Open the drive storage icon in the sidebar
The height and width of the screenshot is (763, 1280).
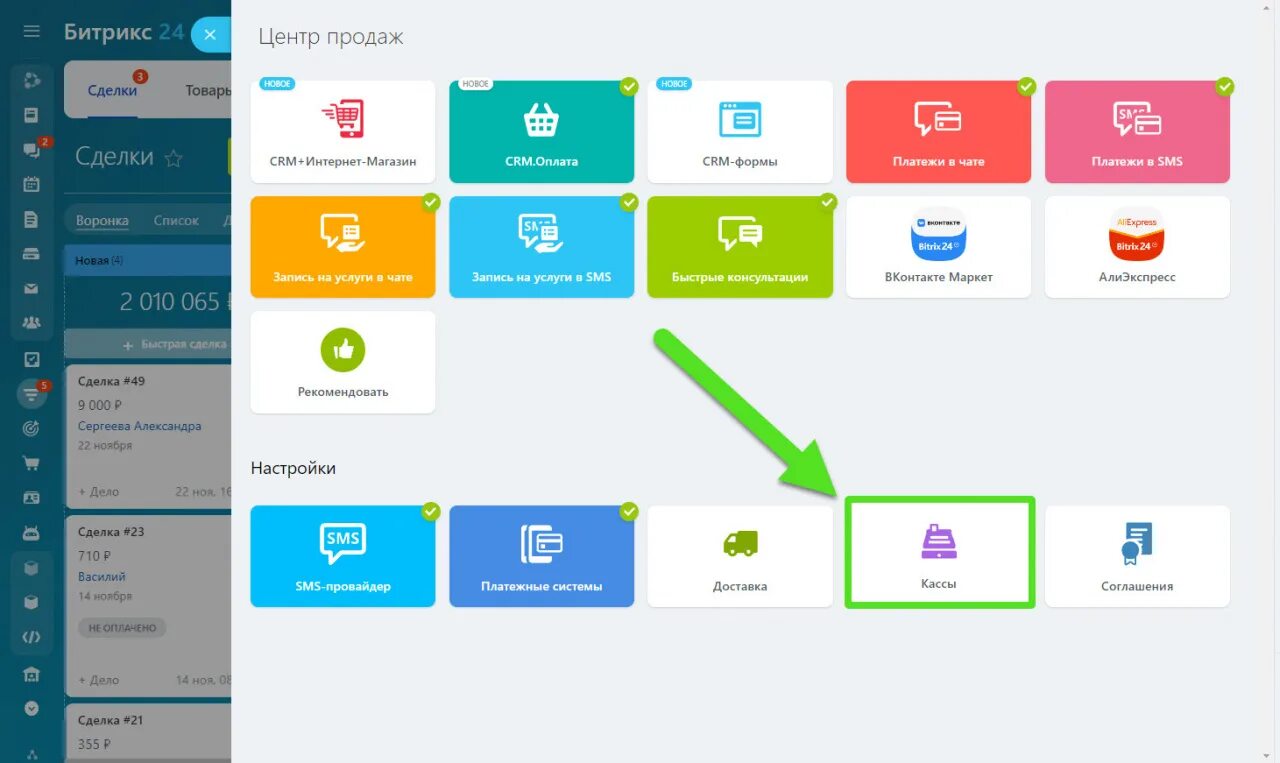coord(31,254)
